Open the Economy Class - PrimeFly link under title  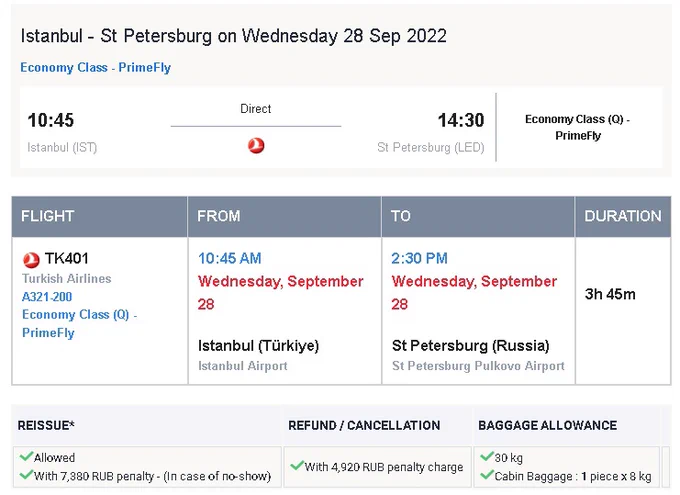click(x=95, y=68)
